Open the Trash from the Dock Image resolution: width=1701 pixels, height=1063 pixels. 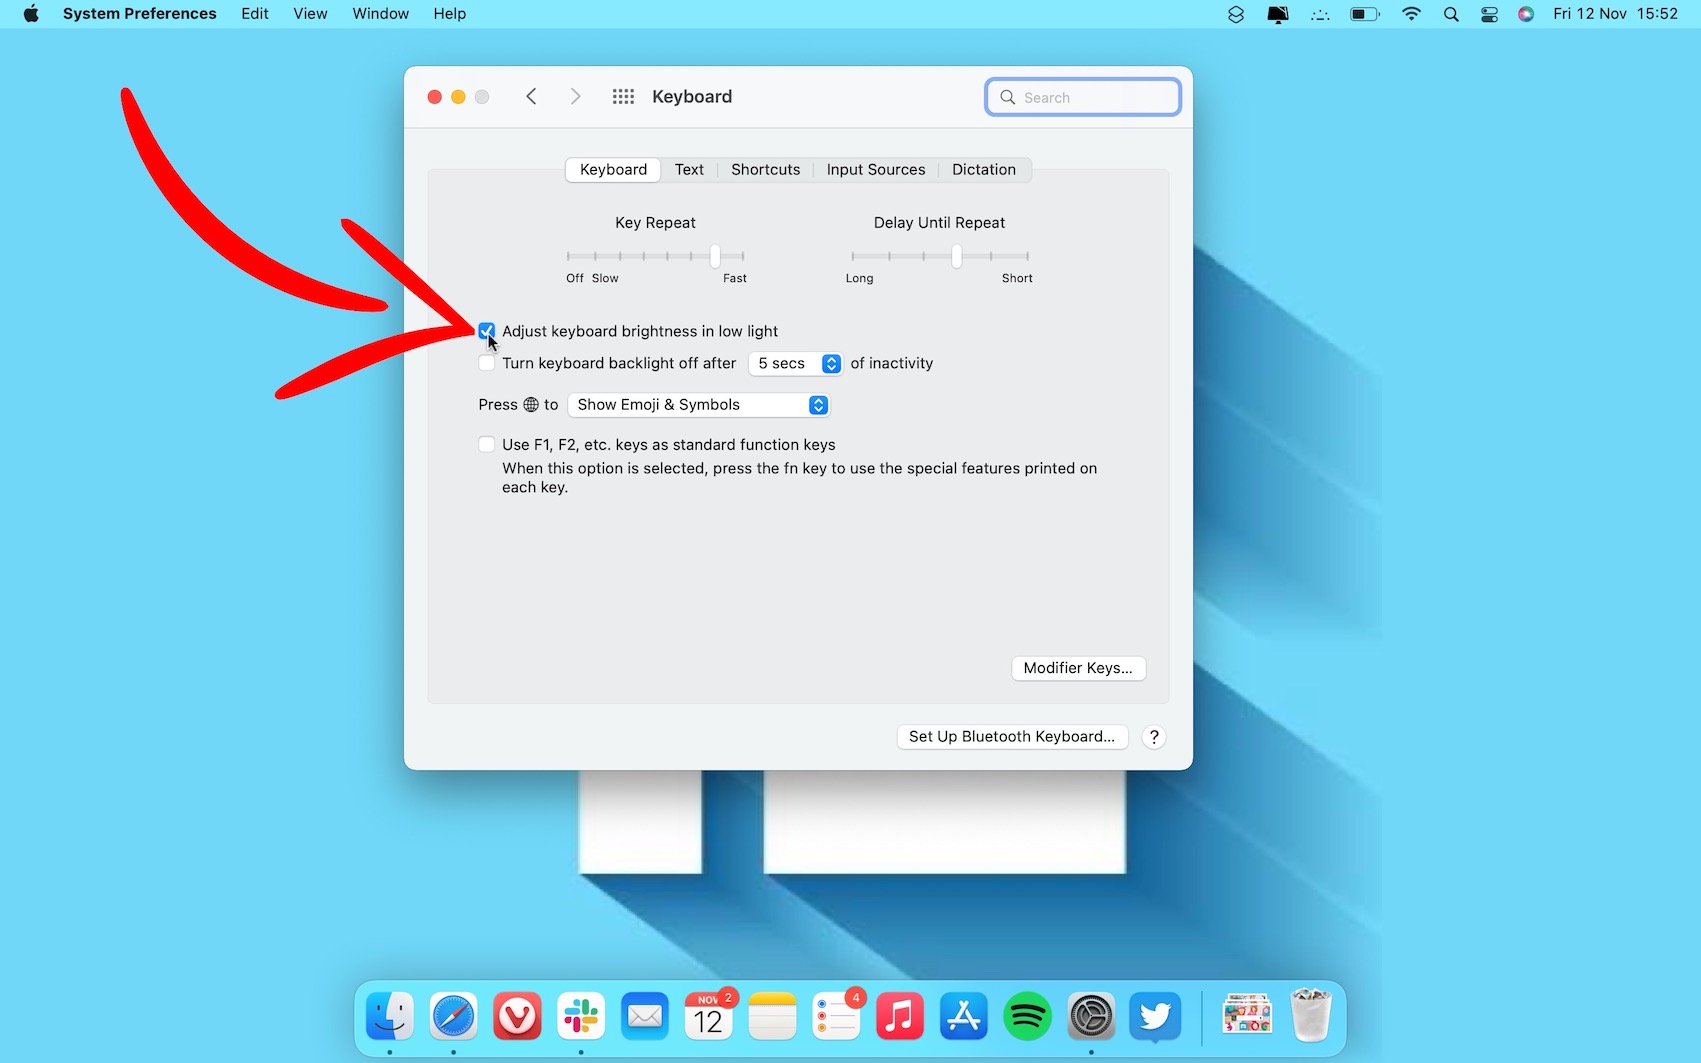point(1310,1015)
